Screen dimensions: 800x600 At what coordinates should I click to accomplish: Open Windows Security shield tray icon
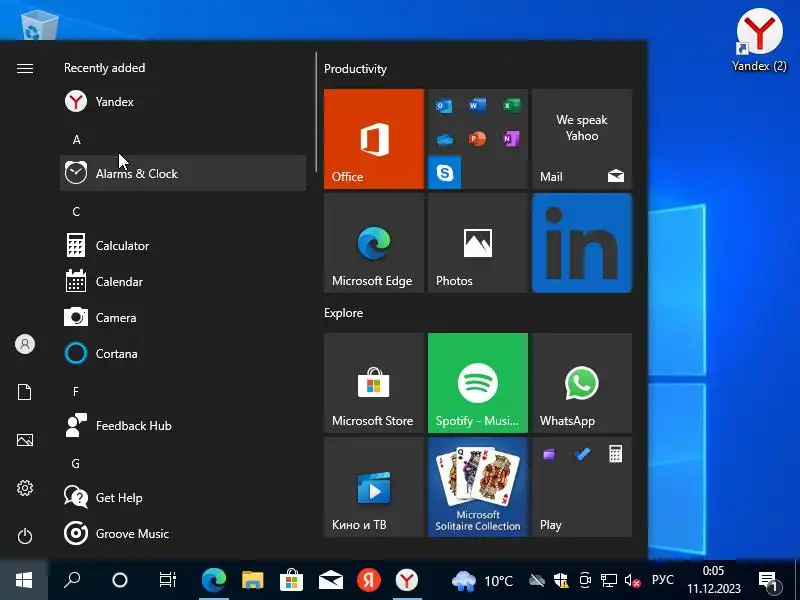(561, 581)
